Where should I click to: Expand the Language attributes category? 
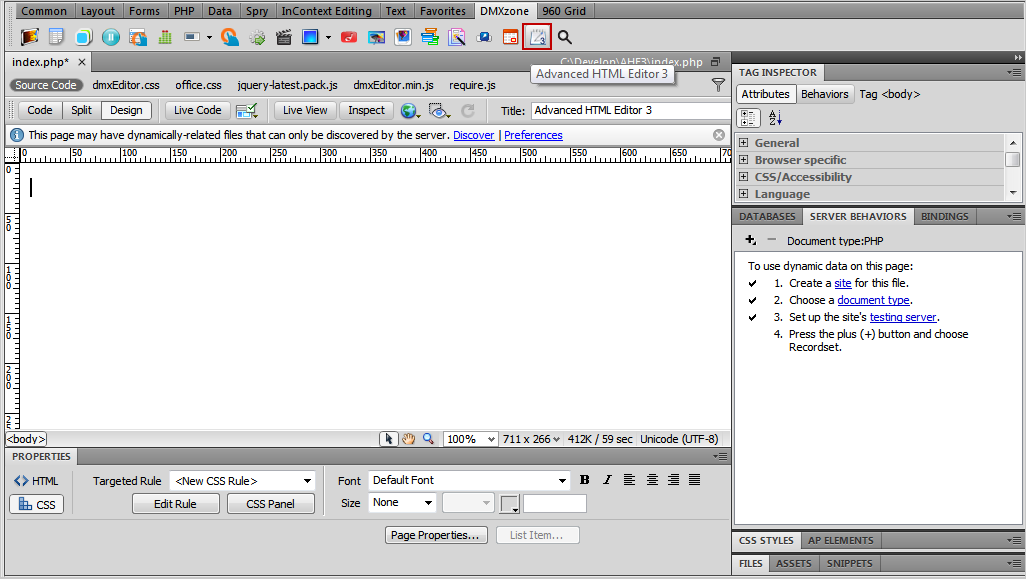743,194
